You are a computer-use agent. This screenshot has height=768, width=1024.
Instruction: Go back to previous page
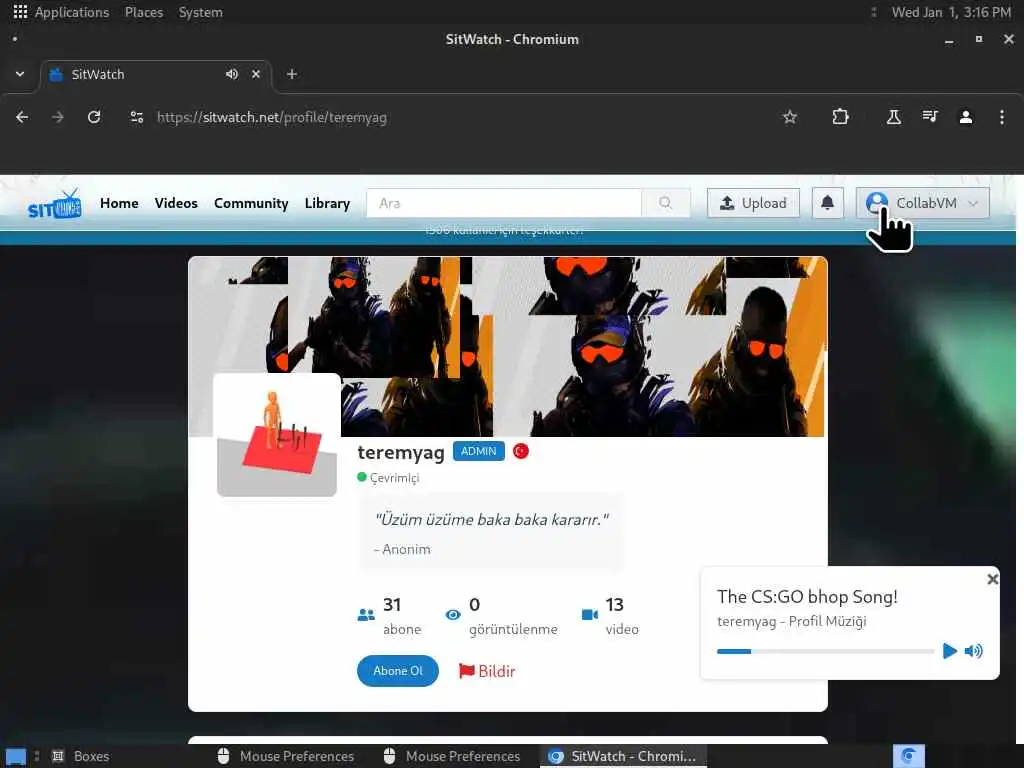22,118
